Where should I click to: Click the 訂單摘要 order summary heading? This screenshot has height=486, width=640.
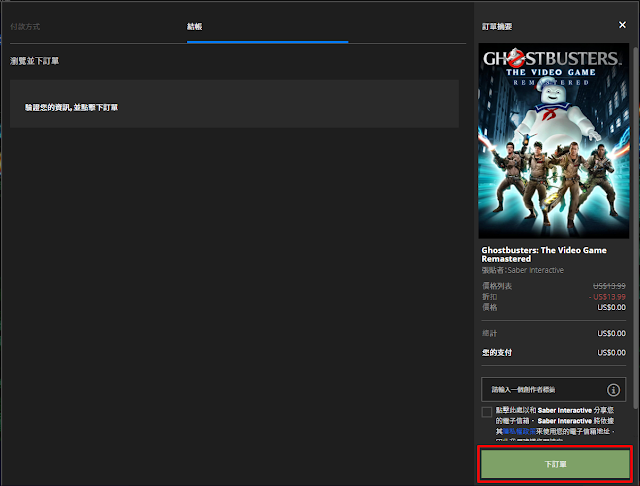(x=497, y=27)
